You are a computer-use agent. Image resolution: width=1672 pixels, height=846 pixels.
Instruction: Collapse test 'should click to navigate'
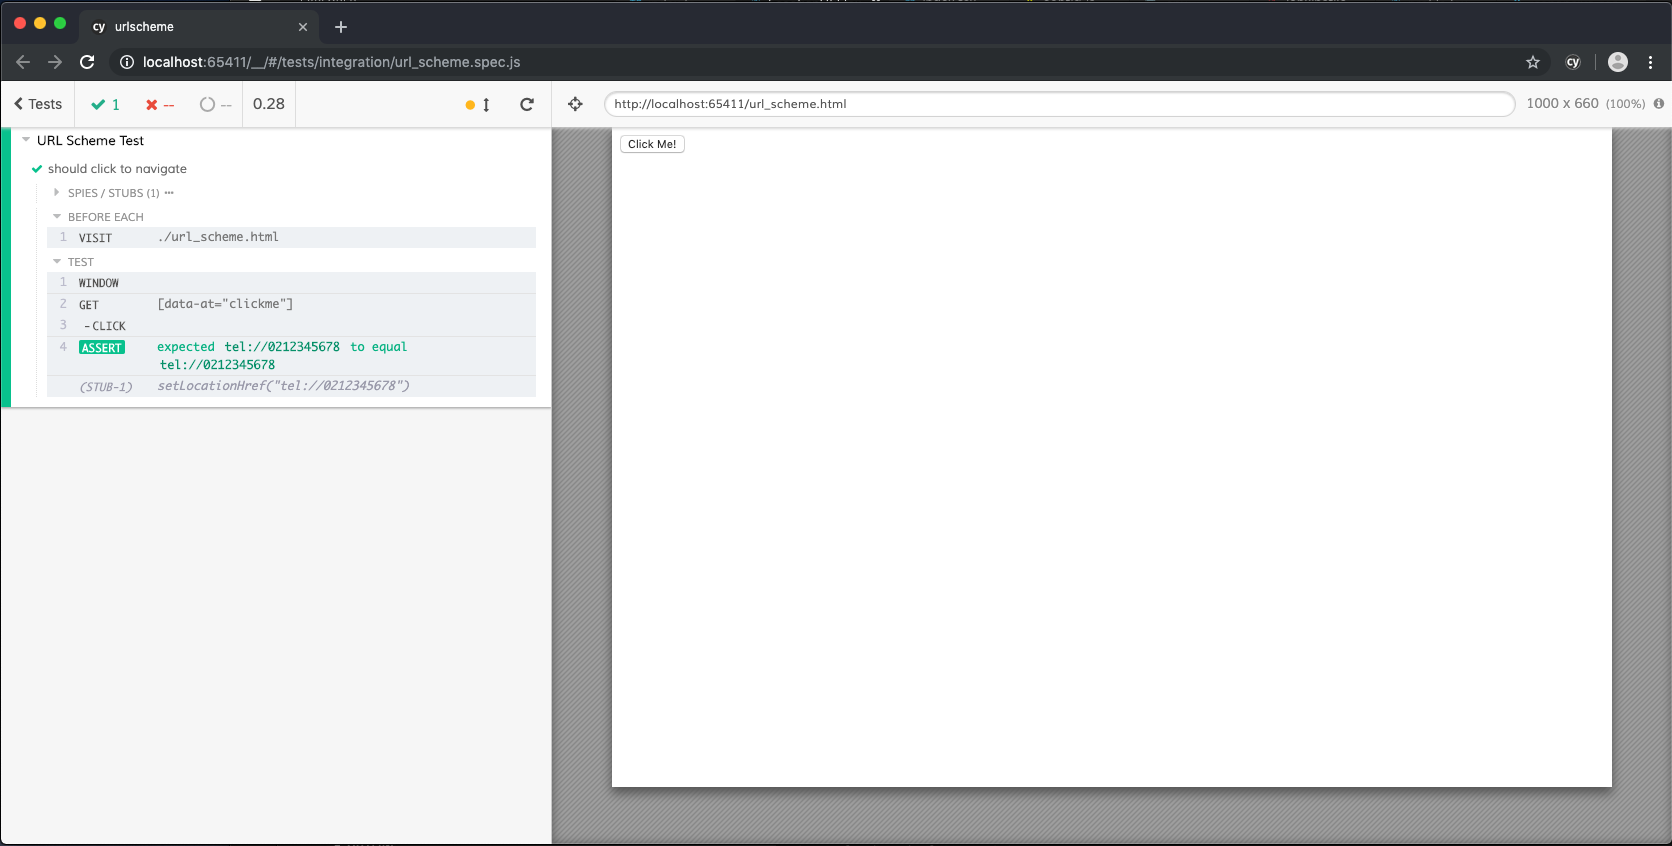[117, 169]
